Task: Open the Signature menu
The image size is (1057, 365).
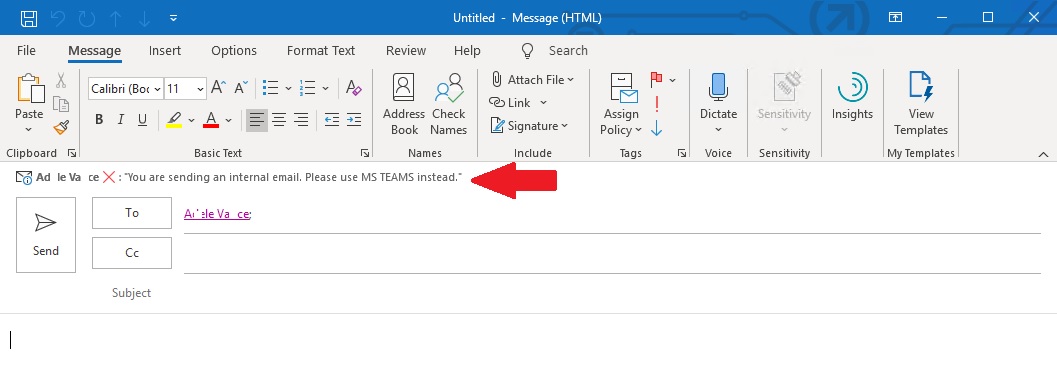Action: point(529,125)
